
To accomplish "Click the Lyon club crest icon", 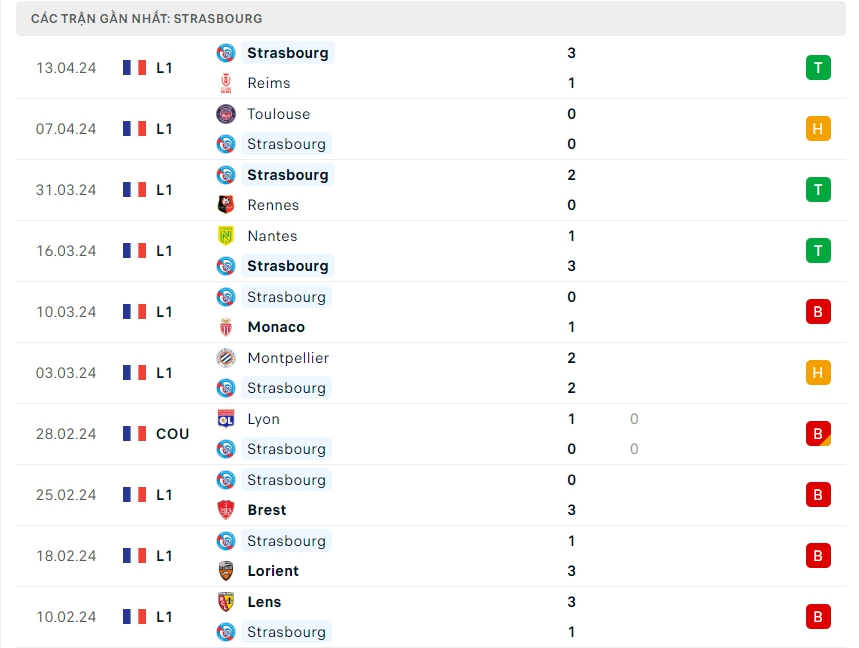I will 226,419.
